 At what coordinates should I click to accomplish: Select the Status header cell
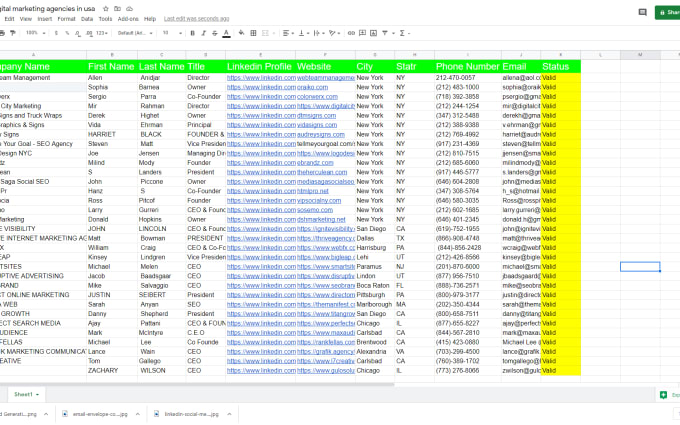(561, 66)
